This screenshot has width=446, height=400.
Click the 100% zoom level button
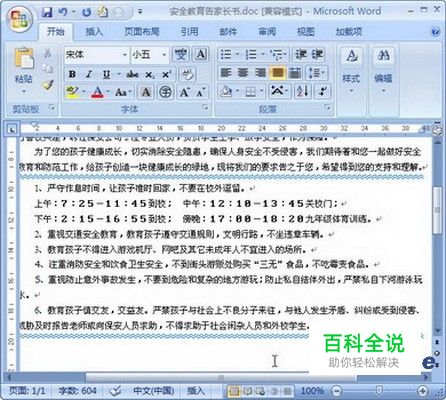pos(312,390)
